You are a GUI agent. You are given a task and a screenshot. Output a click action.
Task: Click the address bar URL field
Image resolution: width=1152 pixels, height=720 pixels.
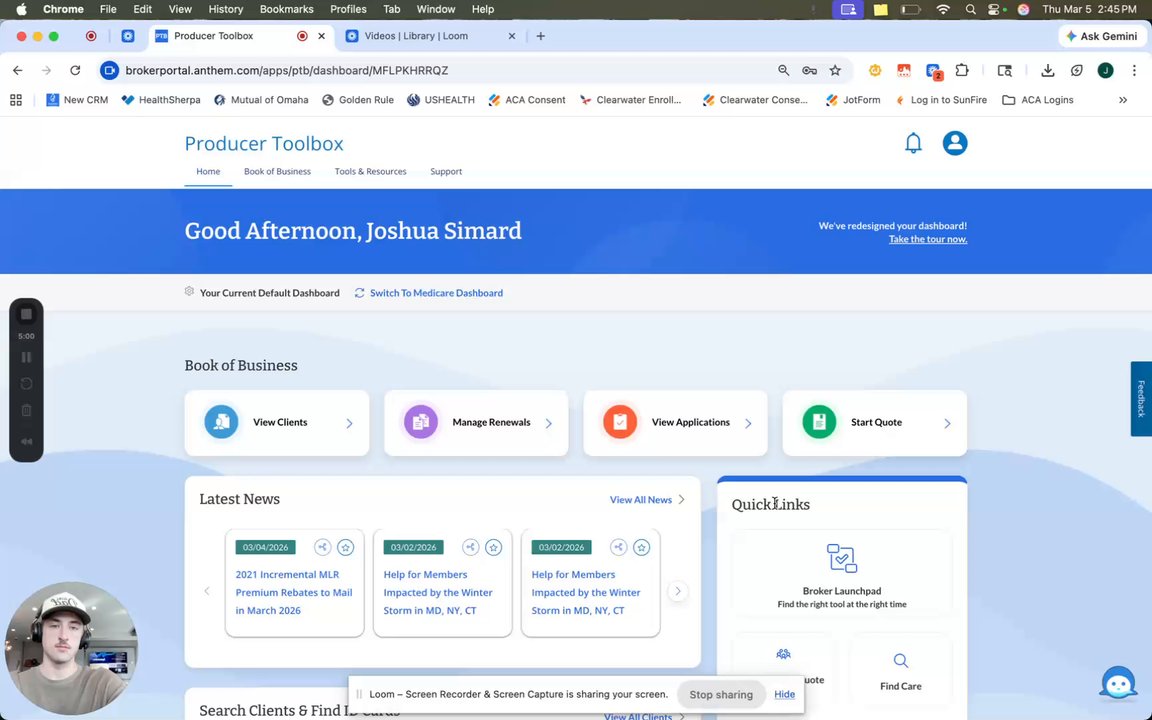coord(441,71)
